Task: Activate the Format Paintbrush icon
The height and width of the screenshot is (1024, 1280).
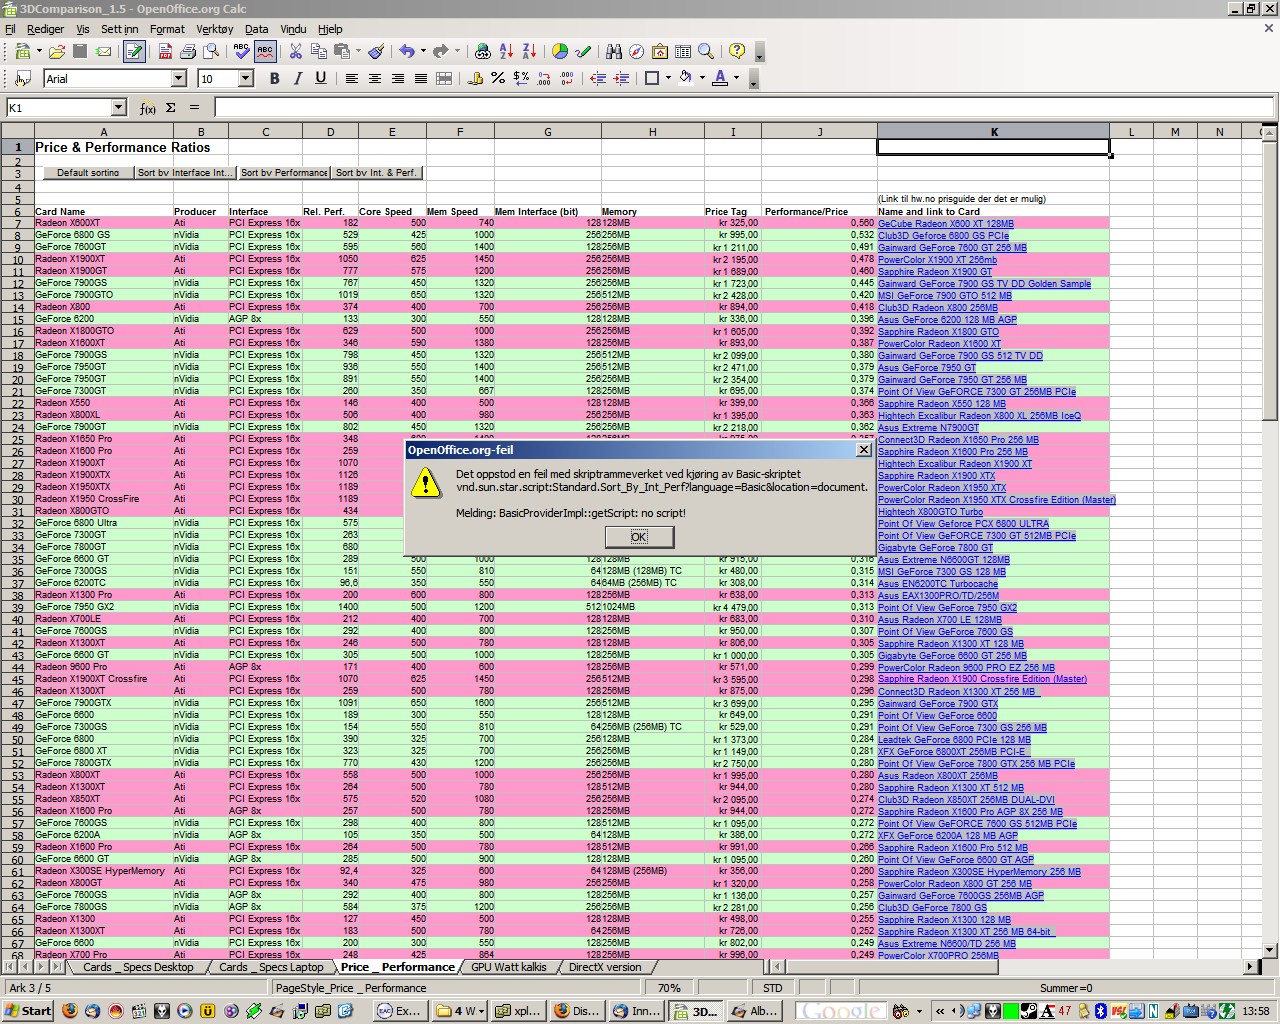Action: pos(376,51)
